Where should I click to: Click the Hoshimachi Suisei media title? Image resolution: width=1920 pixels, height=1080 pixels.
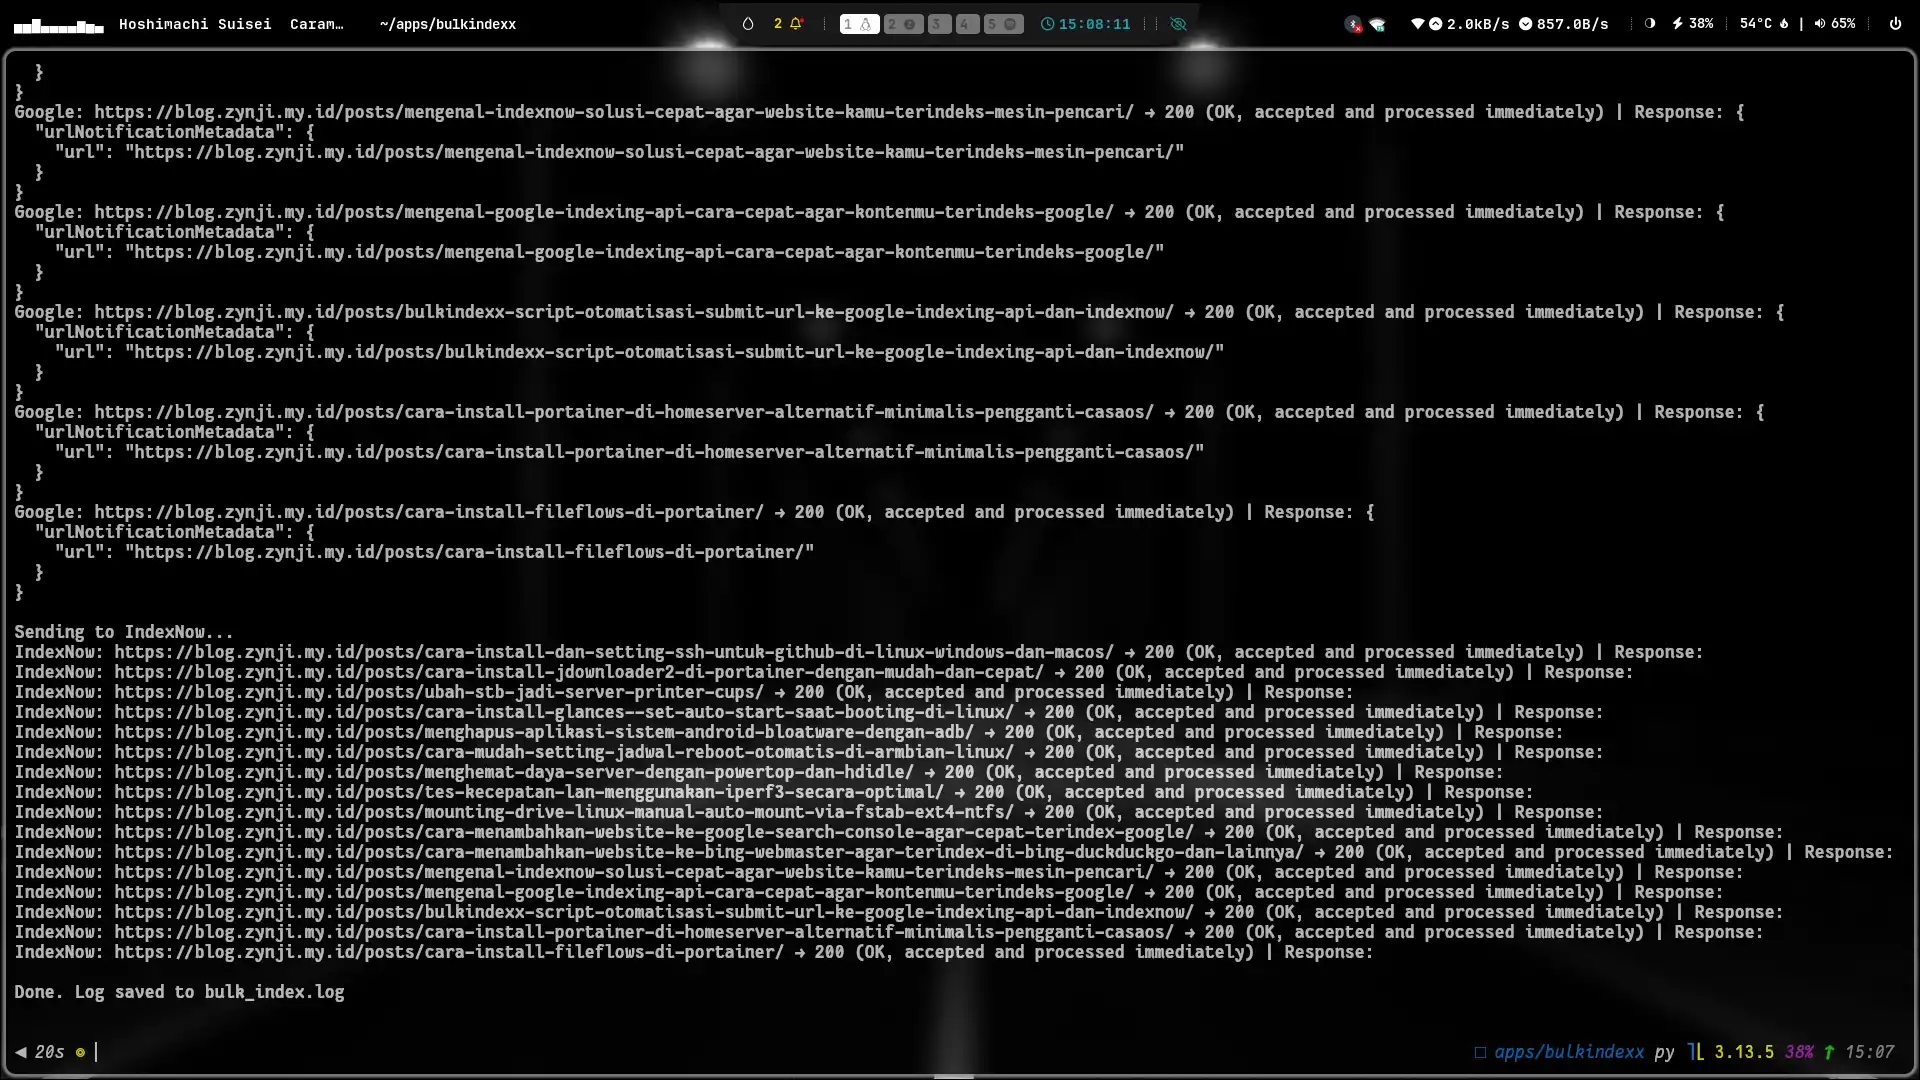195,23
